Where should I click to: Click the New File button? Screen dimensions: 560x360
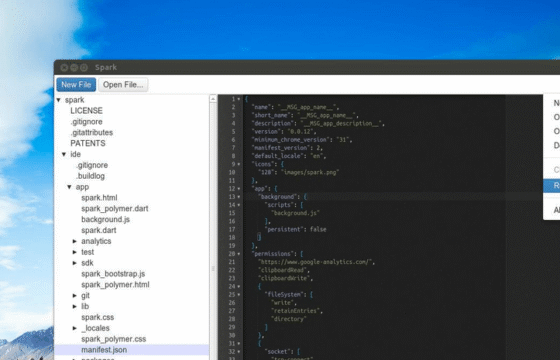76,85
